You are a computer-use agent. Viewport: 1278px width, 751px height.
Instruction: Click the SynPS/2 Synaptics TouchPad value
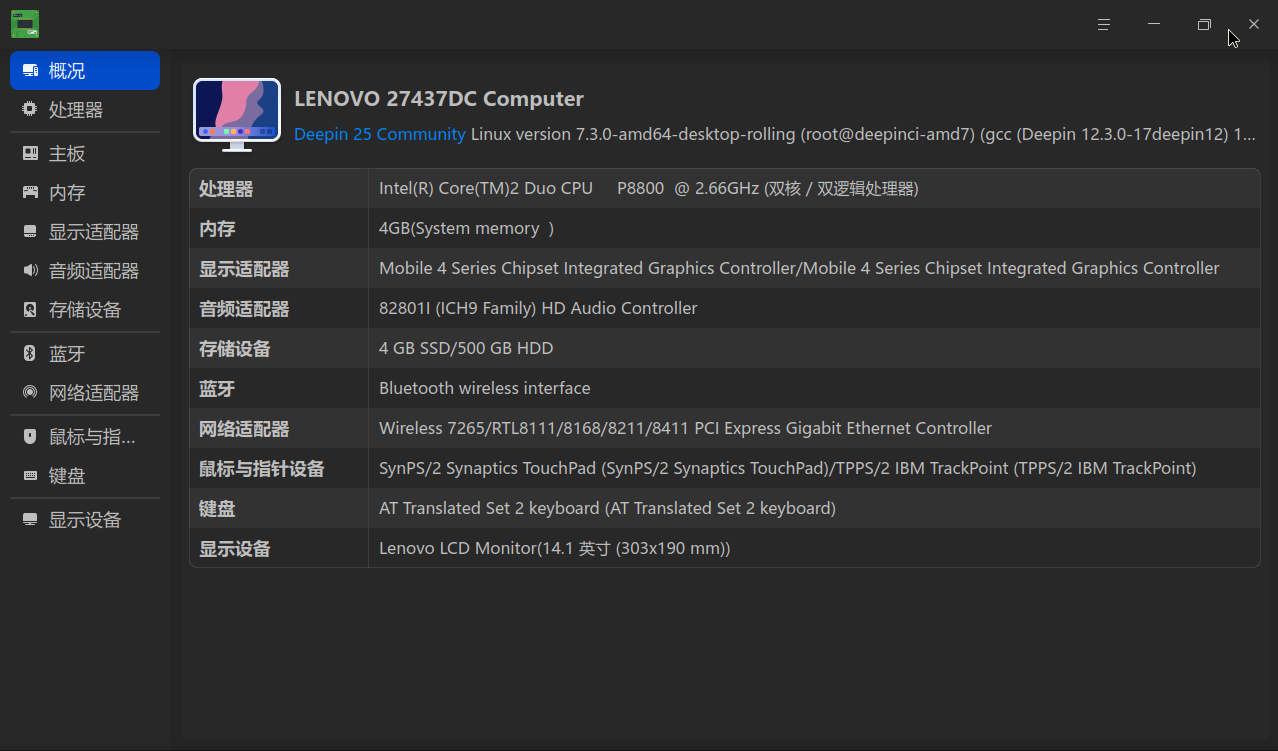coord(787,468)
